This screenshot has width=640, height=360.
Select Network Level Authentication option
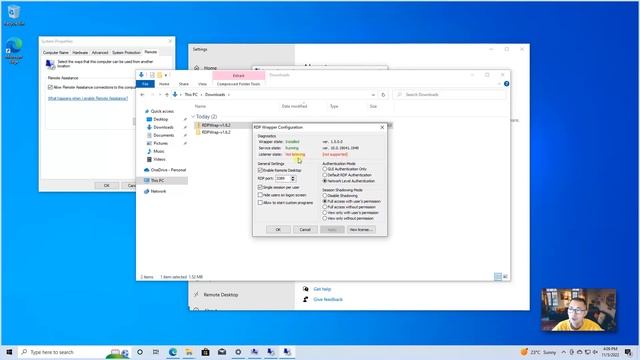[x=325, y=181]
